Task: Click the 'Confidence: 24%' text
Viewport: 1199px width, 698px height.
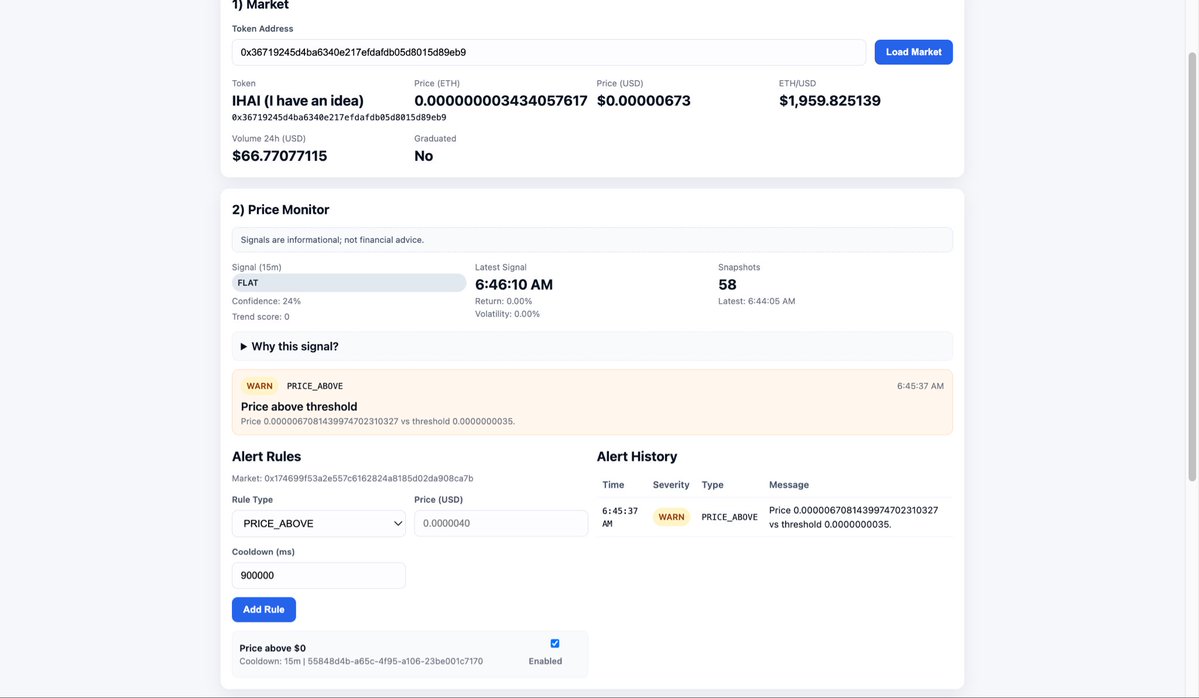Action: 266,301
